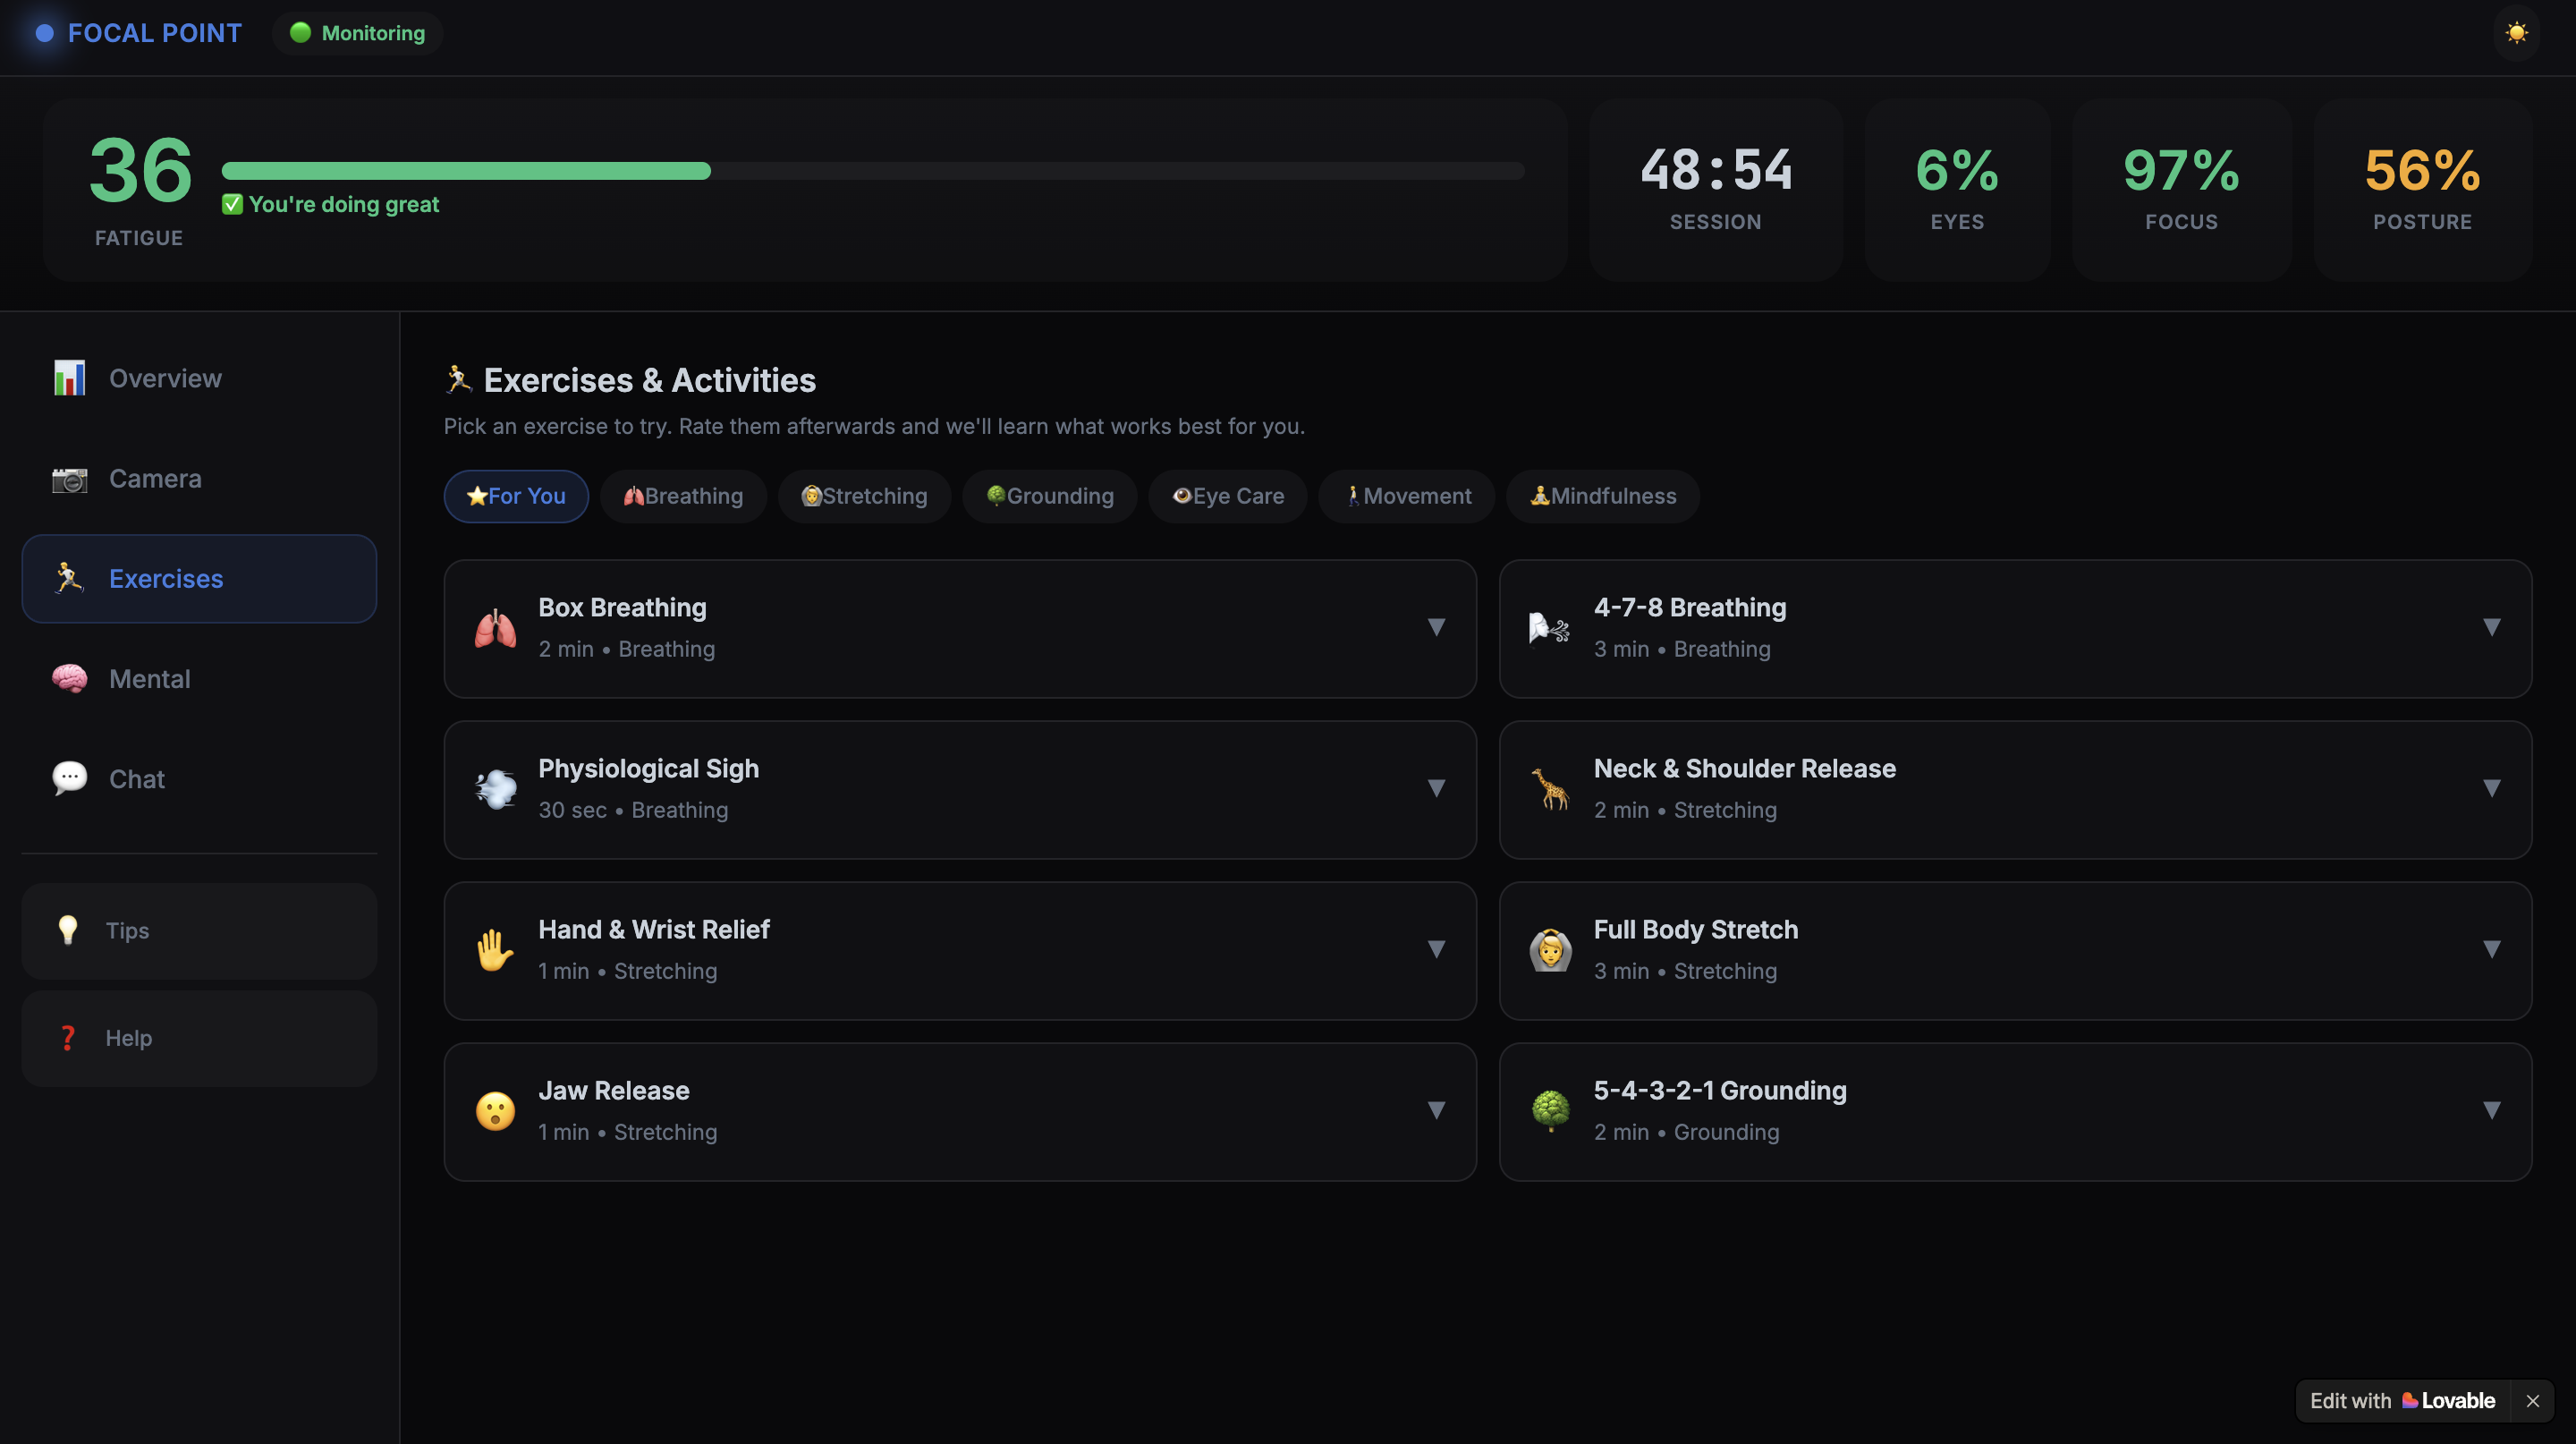Image resolution: width=2576 pixels, height=1444 pixels.
Task: Select the For You filter
Action: click(516, 496)
